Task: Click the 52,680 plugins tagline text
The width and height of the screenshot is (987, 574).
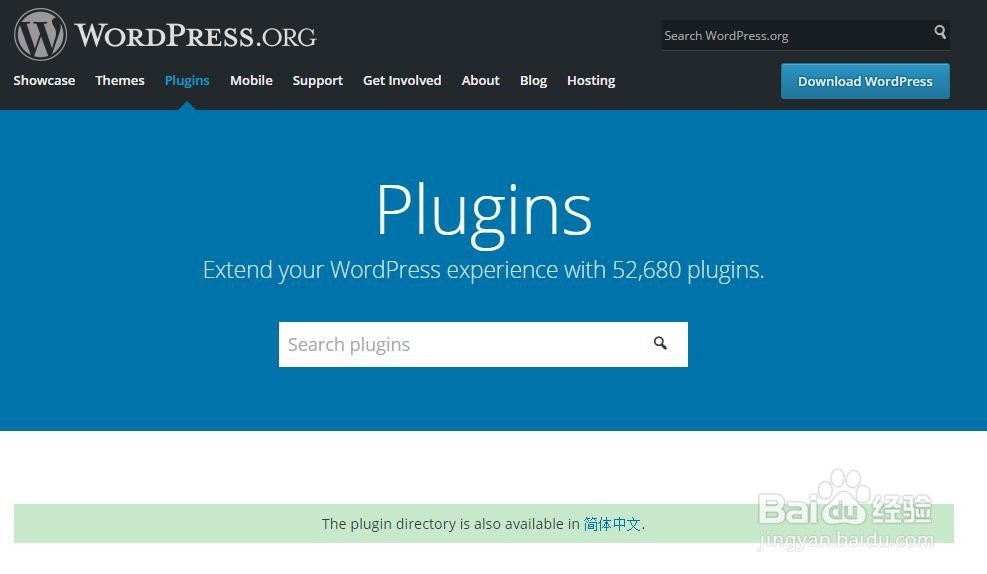Action: tap(483, 270)
